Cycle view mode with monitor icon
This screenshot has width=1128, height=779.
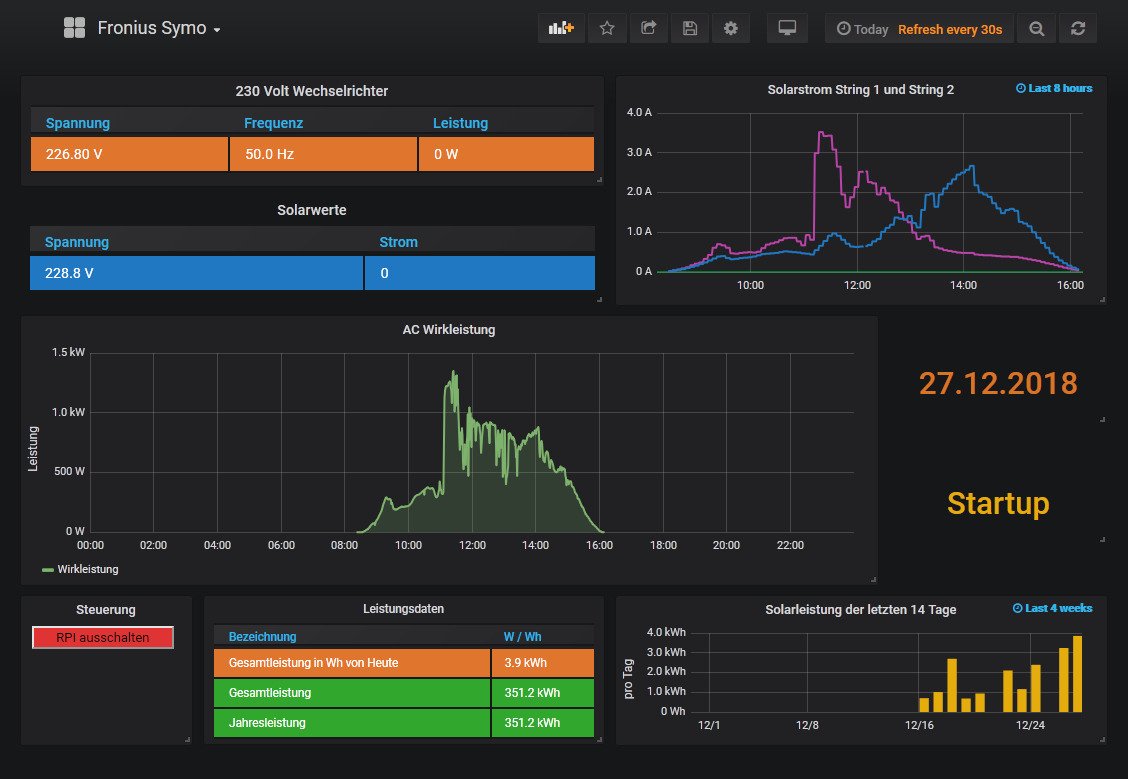(x=787, y=29)
